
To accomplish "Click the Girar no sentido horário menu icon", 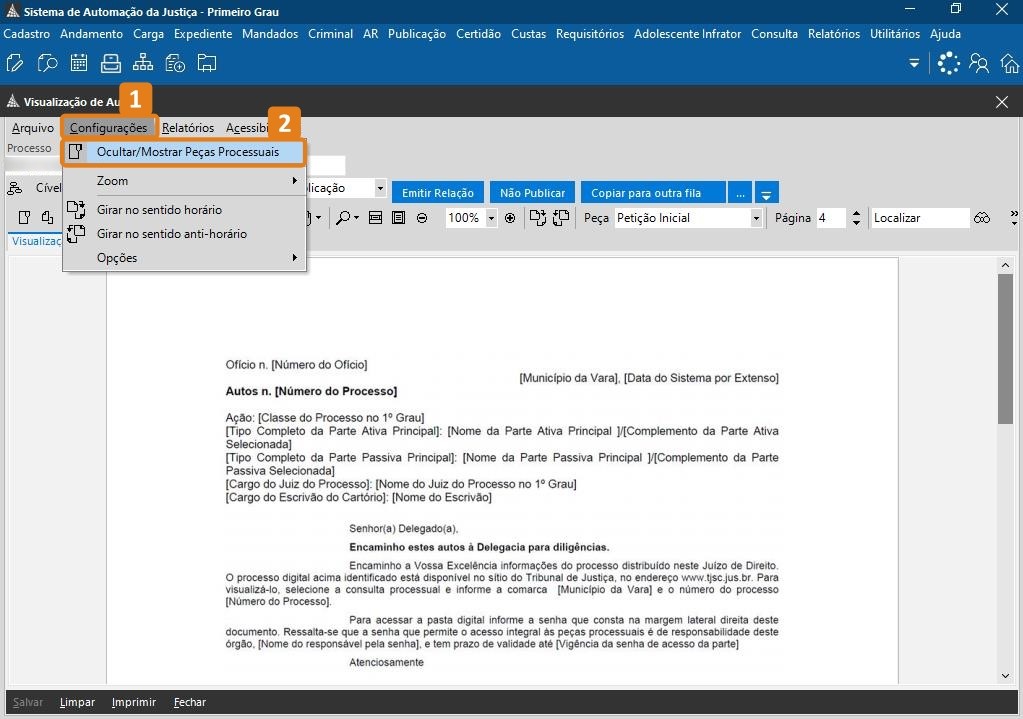I will point(76,209).
